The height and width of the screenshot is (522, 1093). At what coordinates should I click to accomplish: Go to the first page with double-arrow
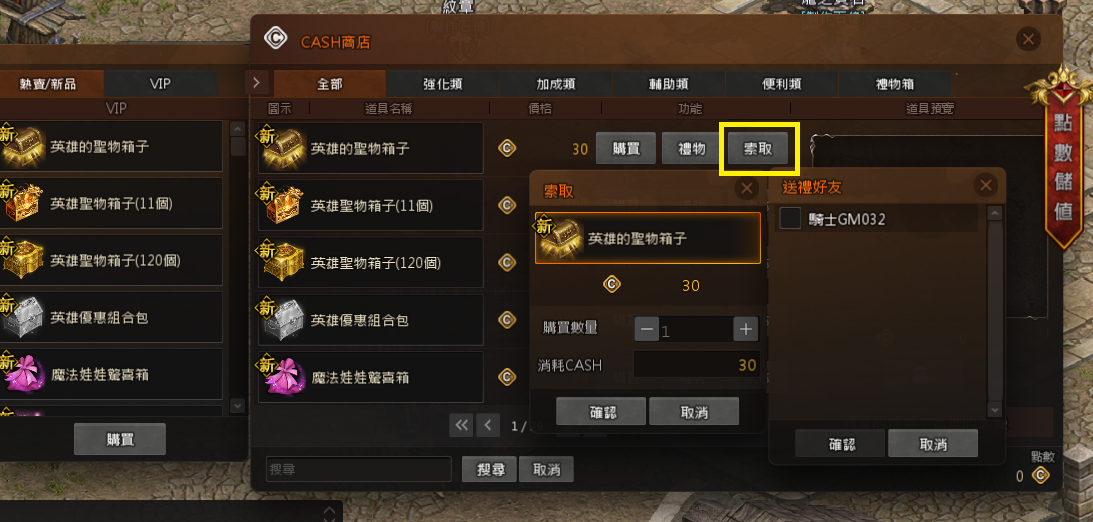[461, 424]
